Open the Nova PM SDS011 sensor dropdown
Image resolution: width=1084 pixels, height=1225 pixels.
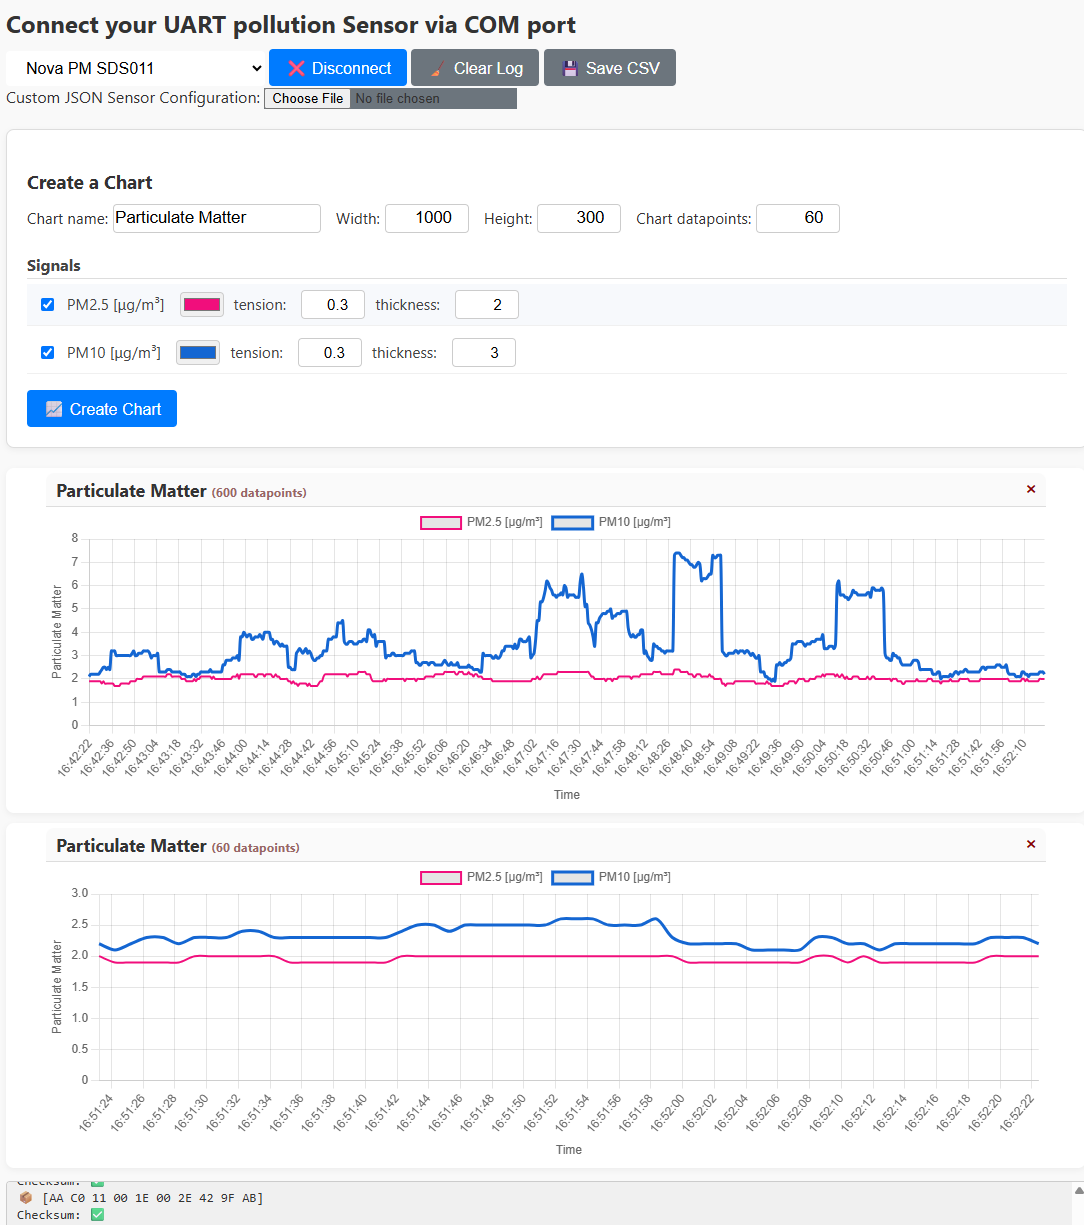135,67
